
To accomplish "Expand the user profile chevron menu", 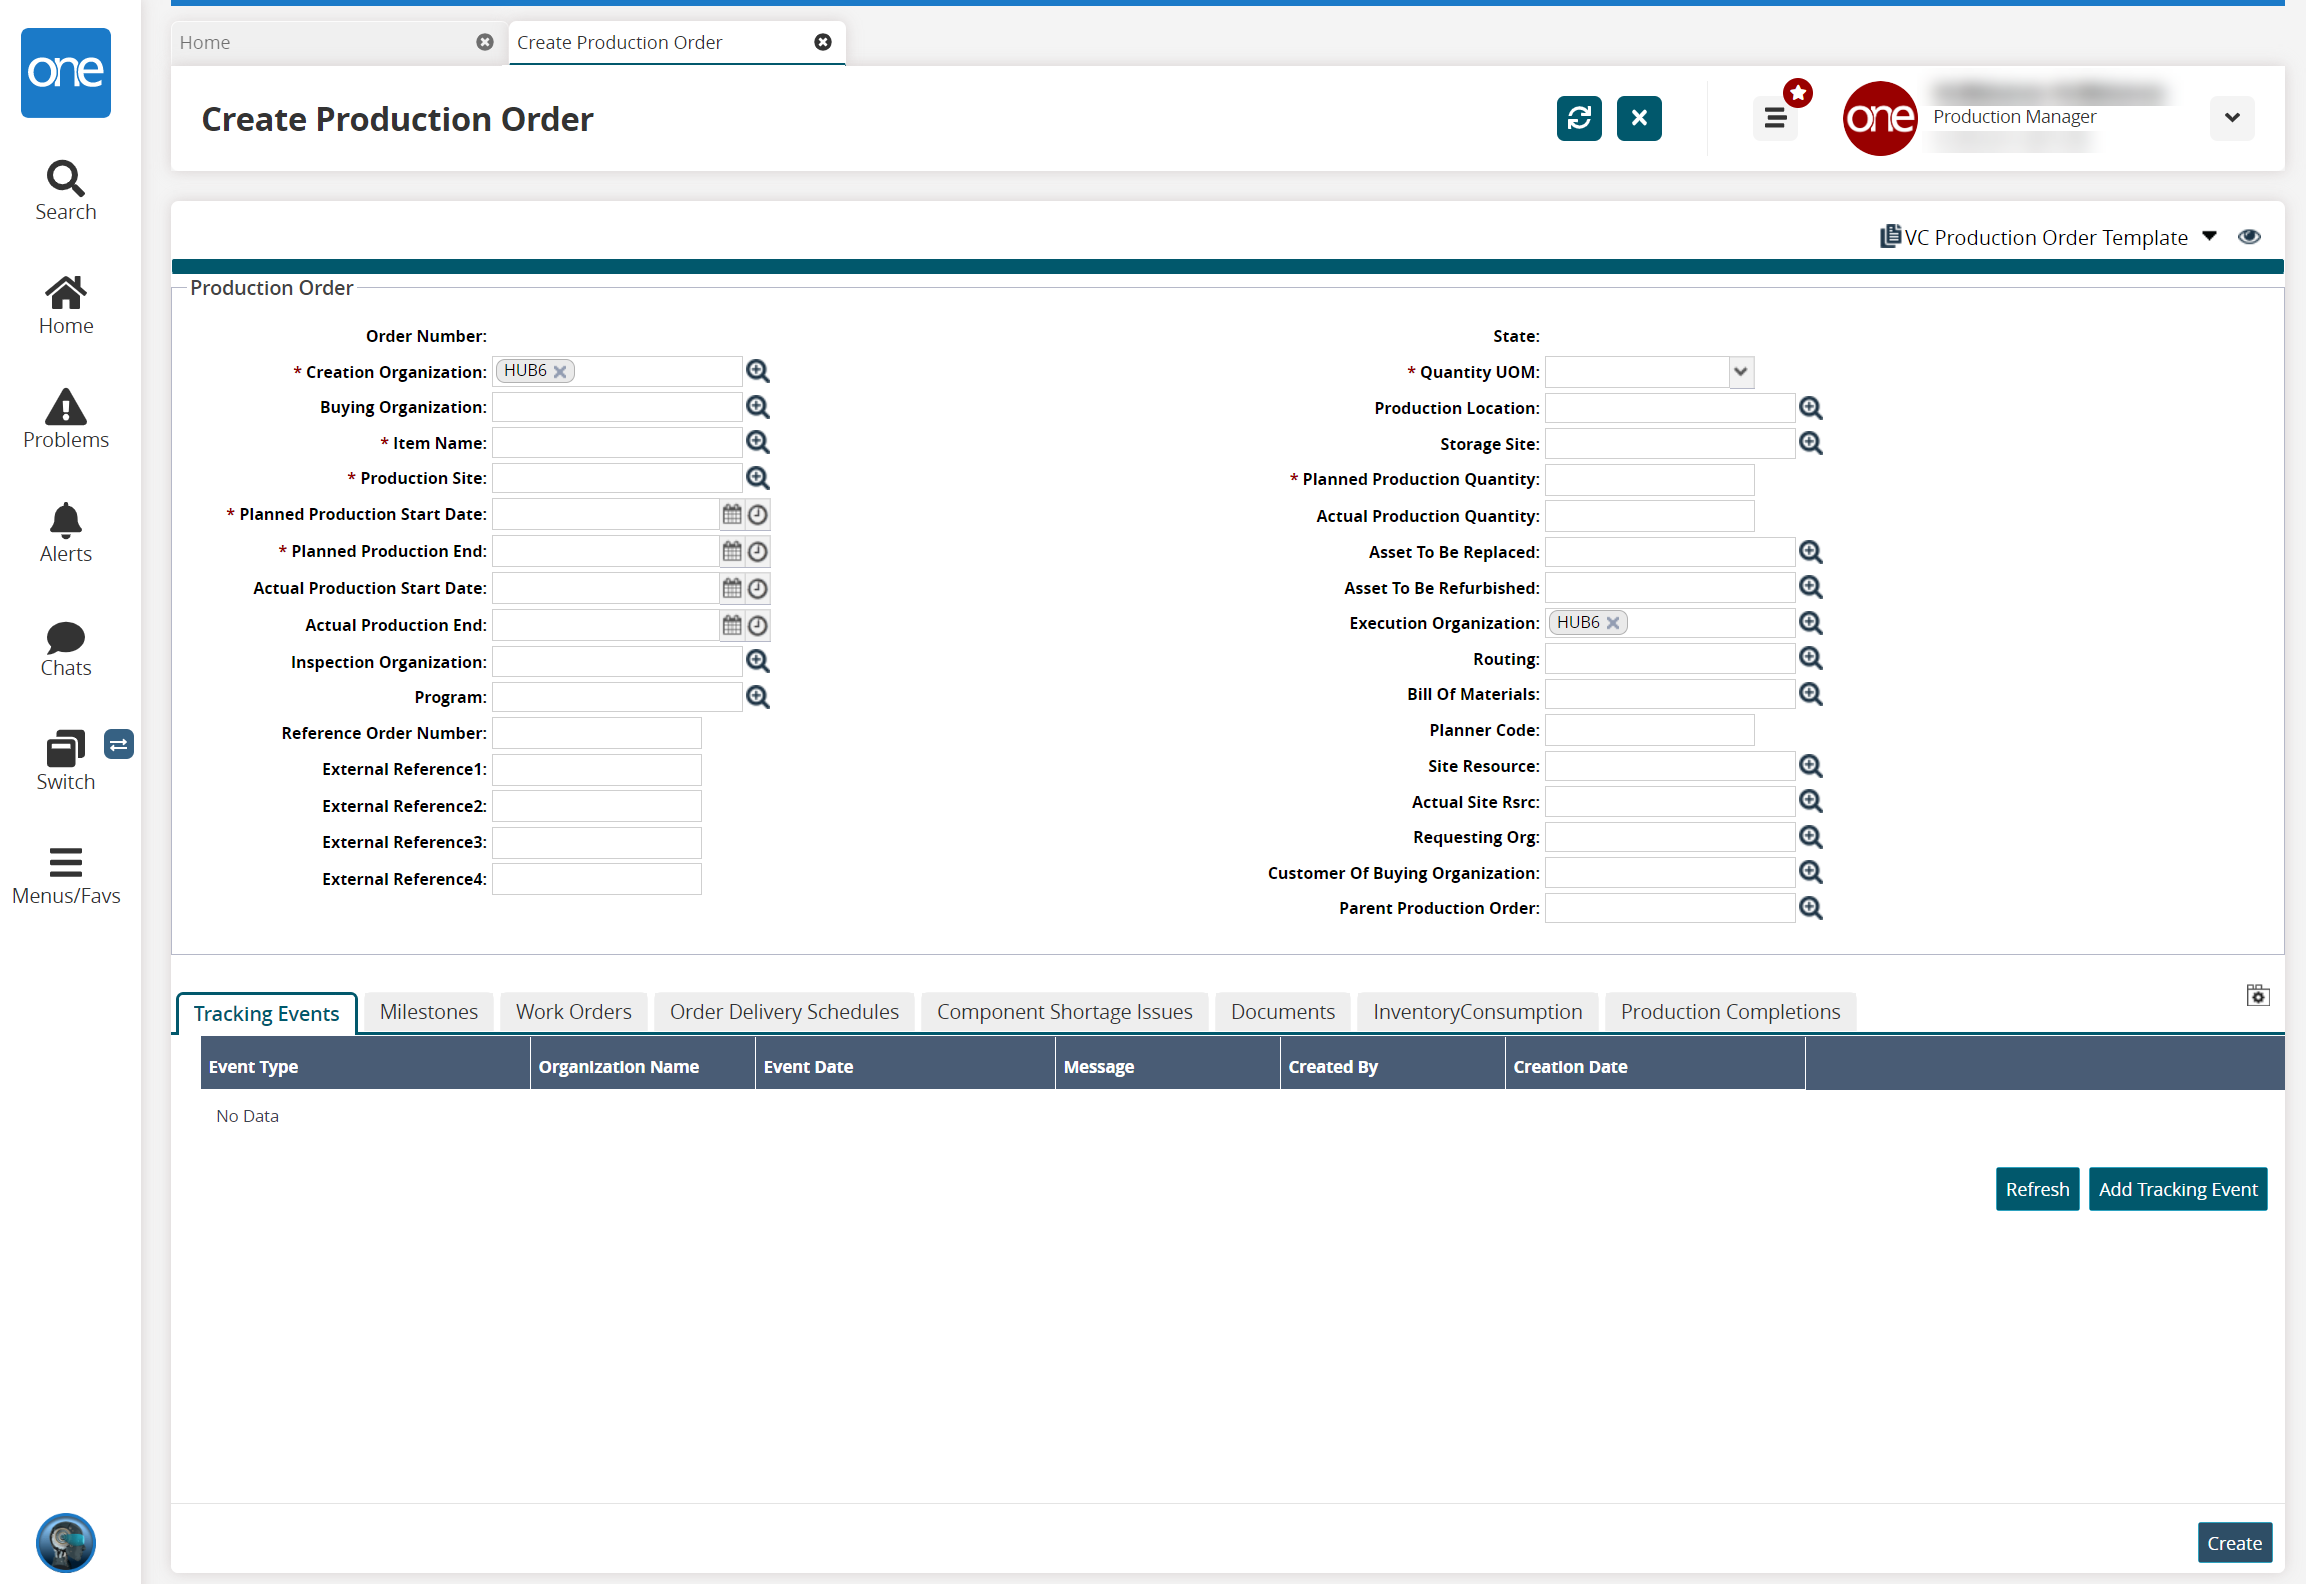I will 2231,118.
